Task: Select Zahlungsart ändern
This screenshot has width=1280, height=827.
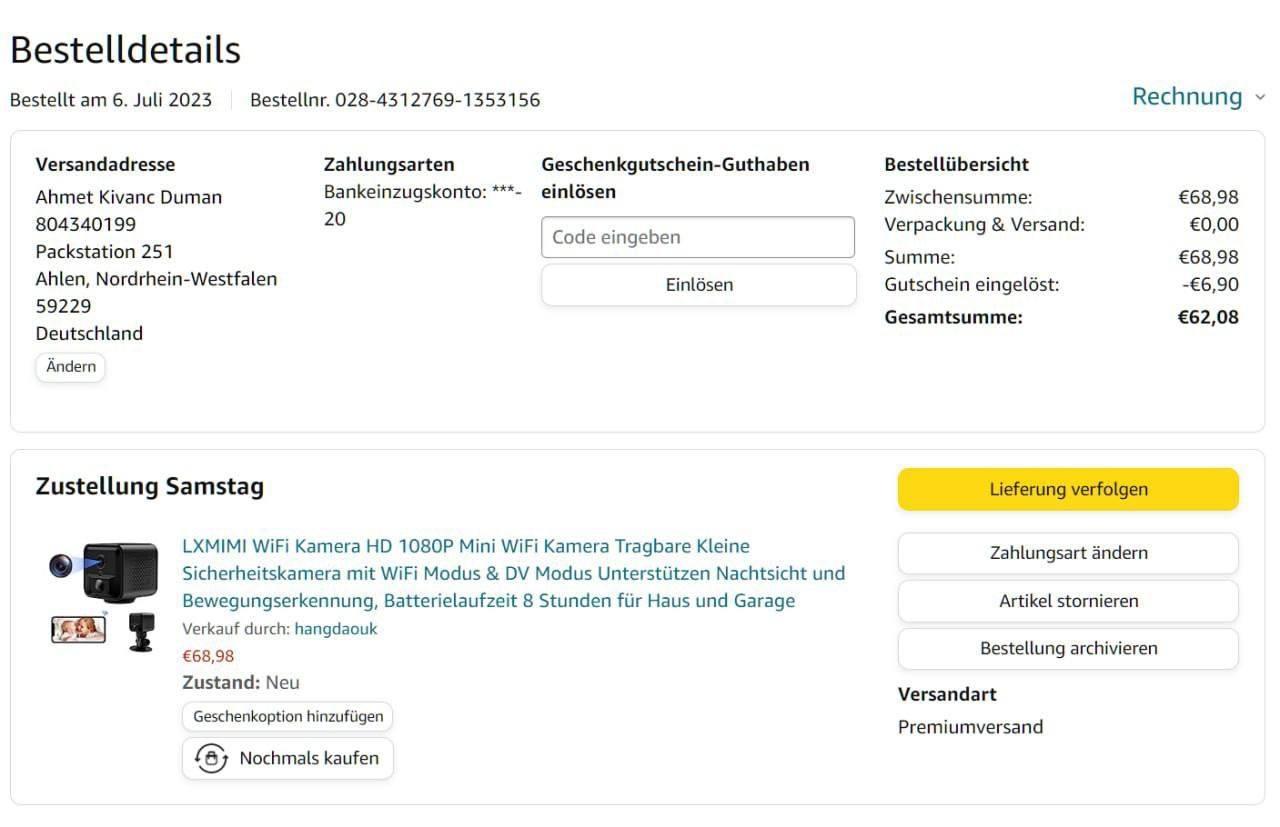Action: pos(1068,553)
